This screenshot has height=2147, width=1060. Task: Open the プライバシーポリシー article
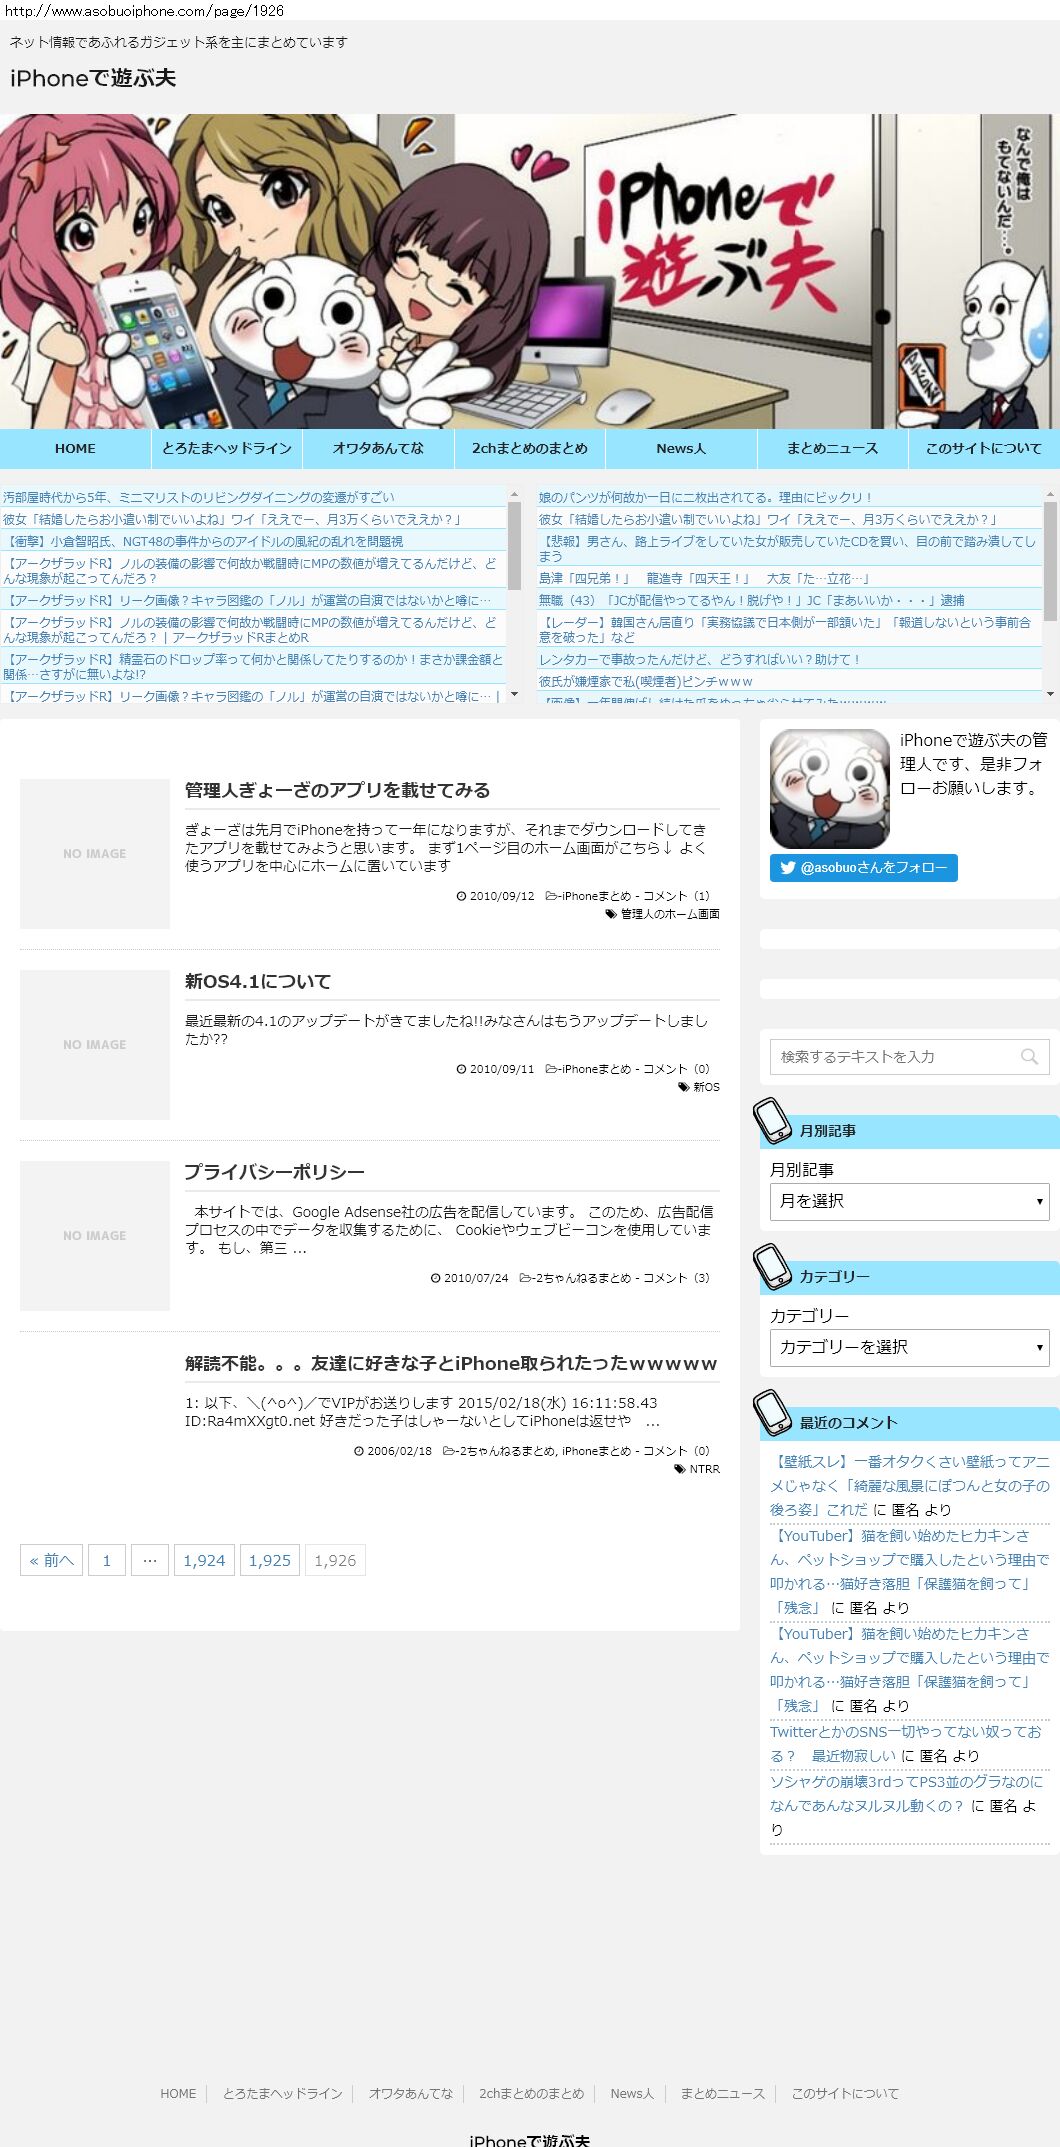click(275, 1172)
